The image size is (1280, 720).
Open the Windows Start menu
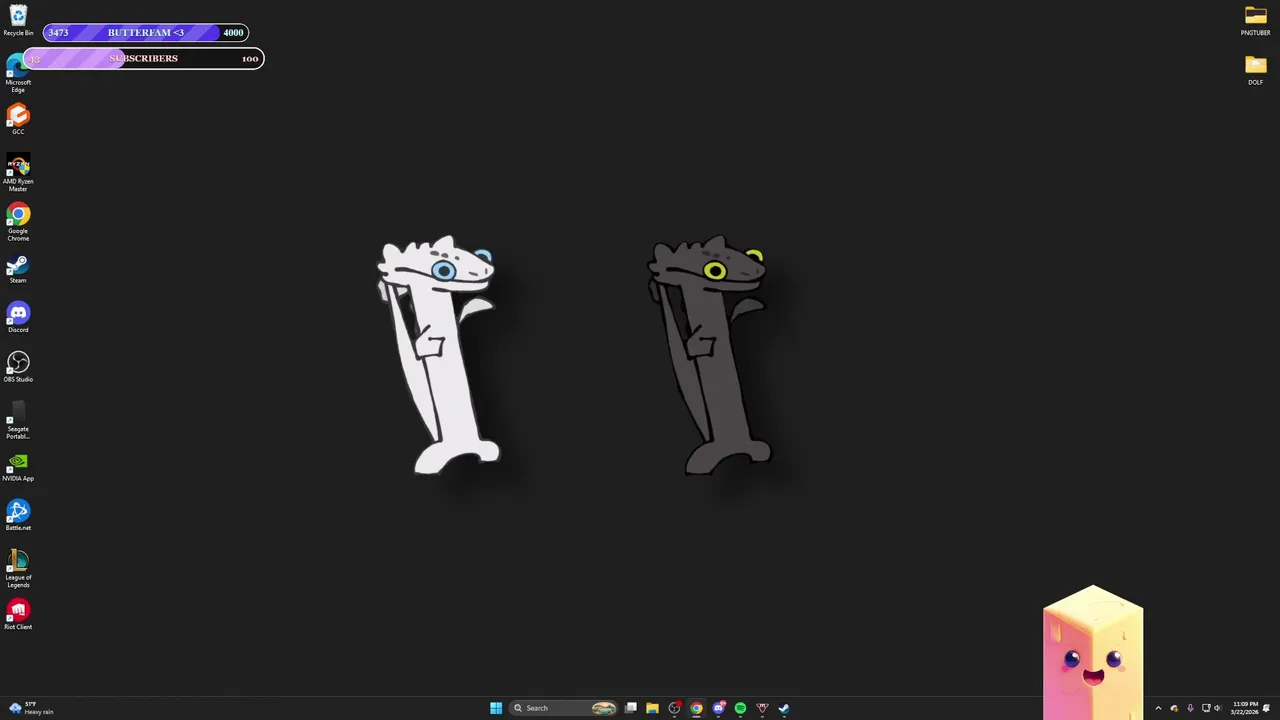point(496,708)
